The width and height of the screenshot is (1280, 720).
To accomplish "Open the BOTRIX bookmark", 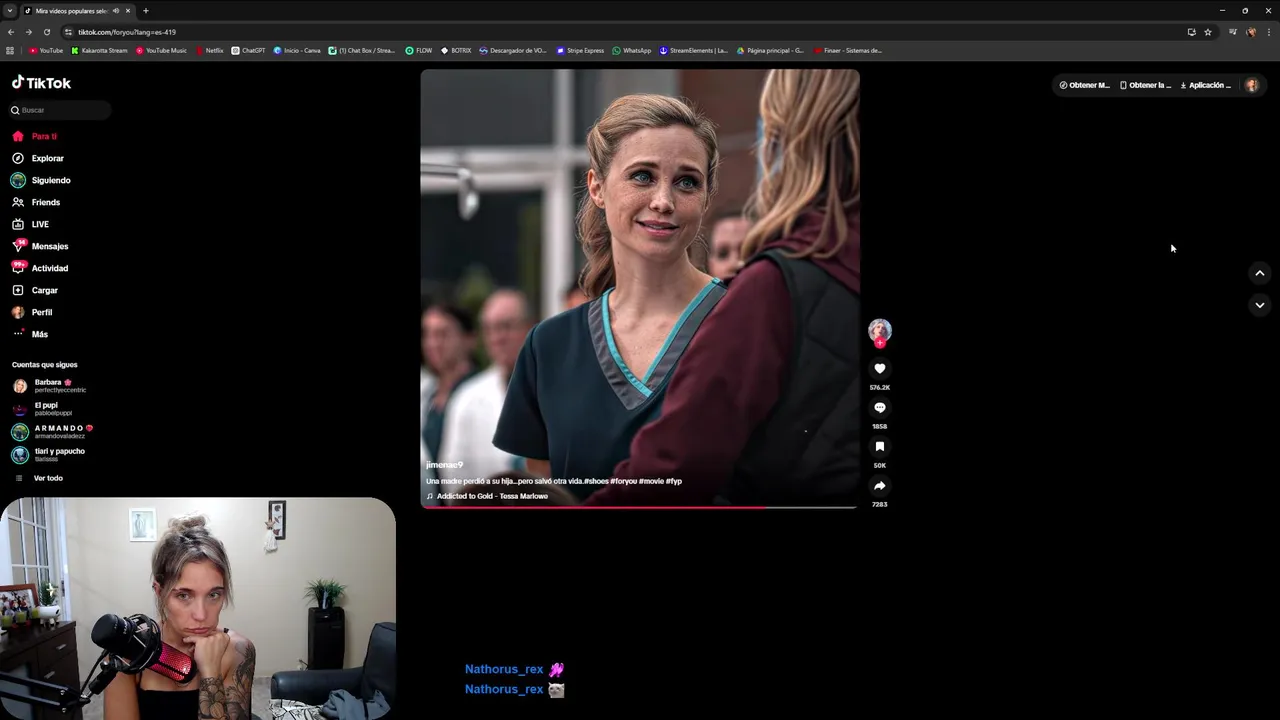I will tap(456, 51).
